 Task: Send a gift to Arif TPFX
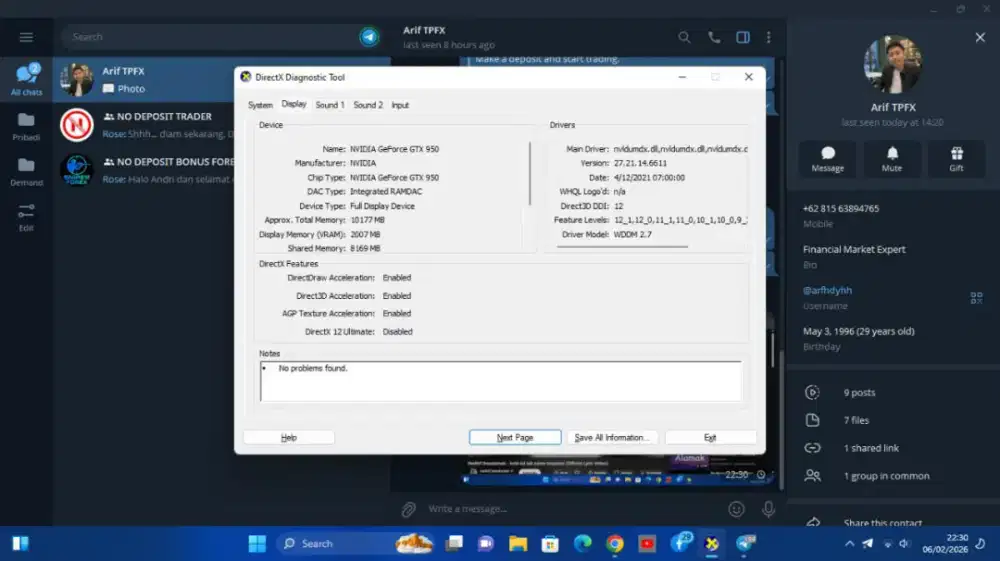956,159
